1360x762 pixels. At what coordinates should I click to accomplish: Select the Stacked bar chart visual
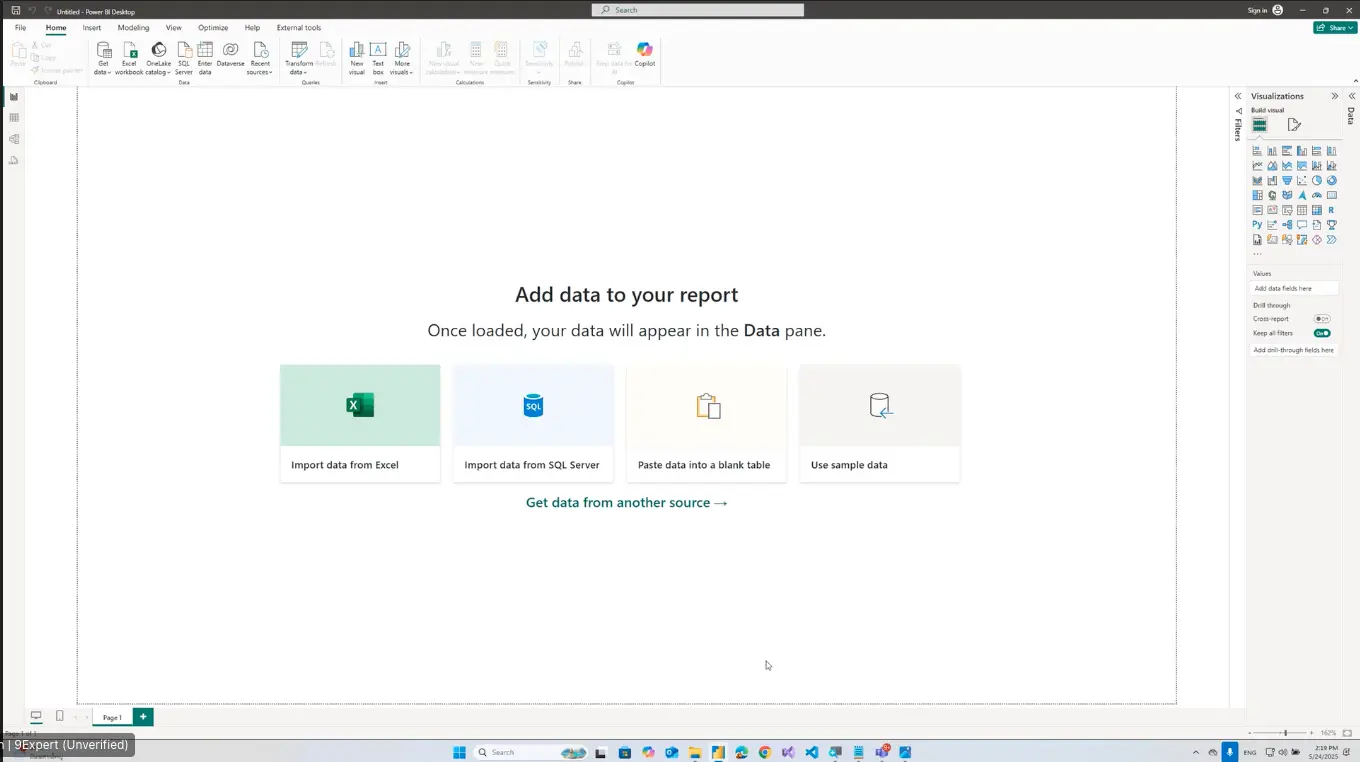coord(1257,151)
